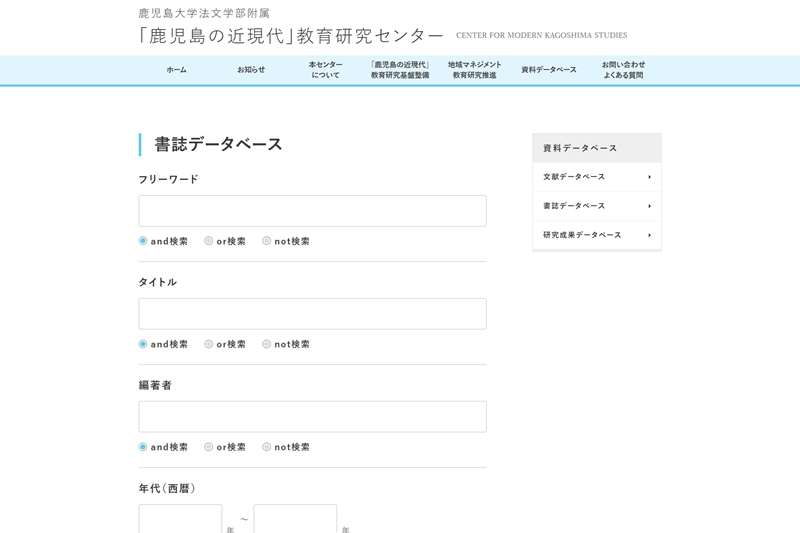Open お問い合わせ よくある質問 page

click(x=623, y=70)
